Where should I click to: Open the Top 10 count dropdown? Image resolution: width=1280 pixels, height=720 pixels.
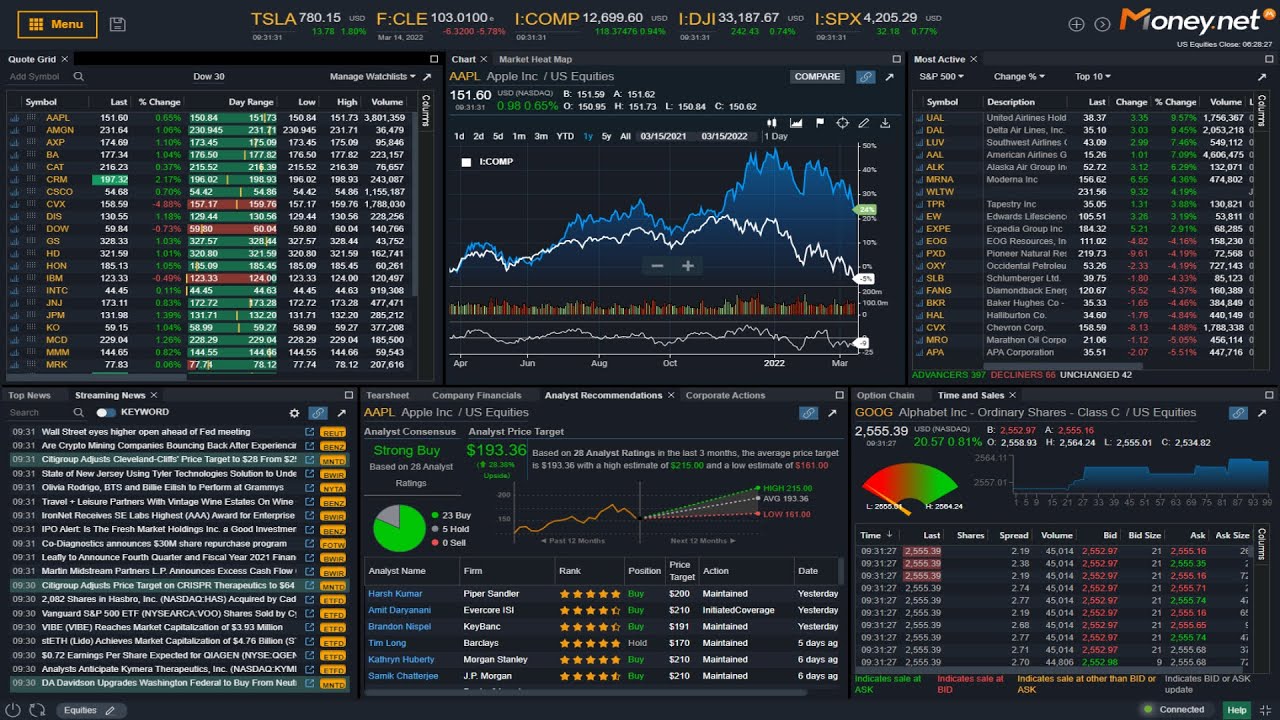1093,77
